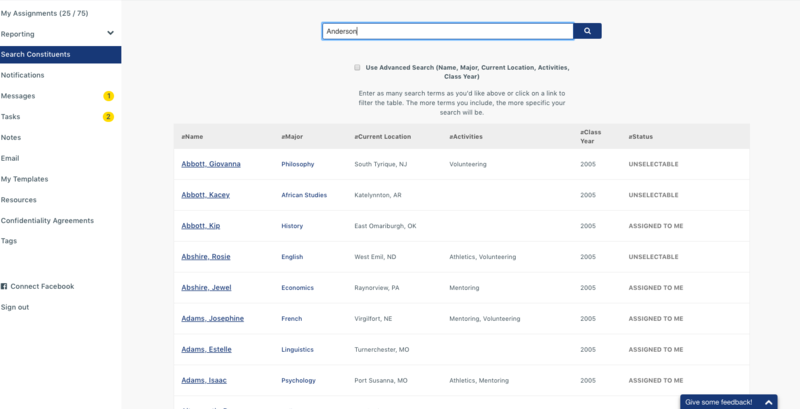Click the search field containing Anderson

(447, 31)
